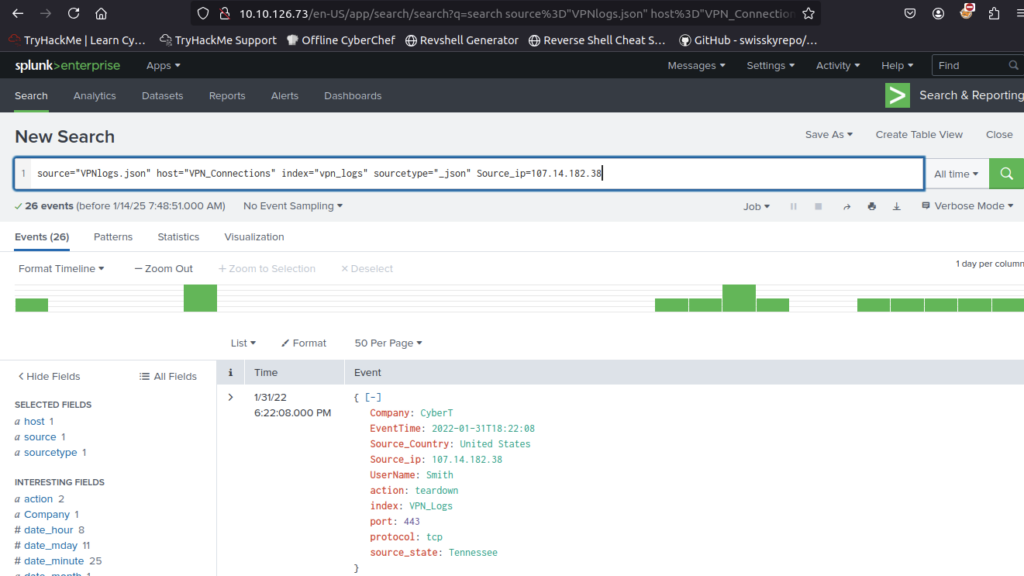
Task: Click the Splunk Enterprise logo
Action: click(x=67, y=65)
